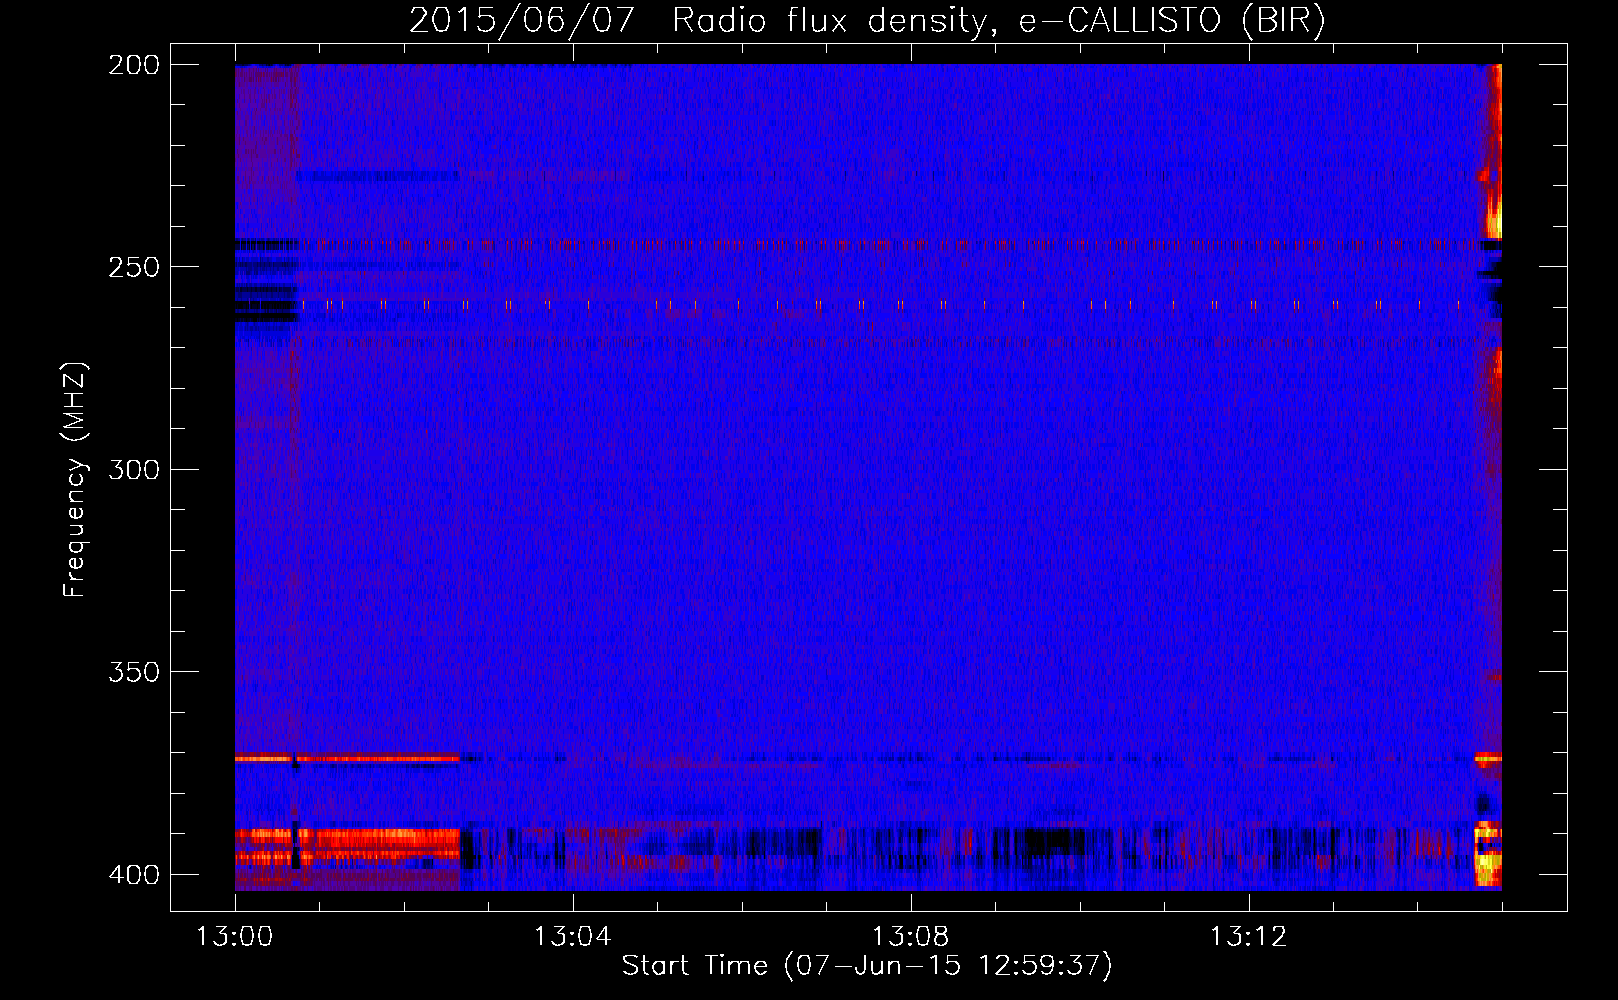Click the plot title 'Radio flux density, e-CALLISTO (BIR)'
The width and height of the screenshot is (1618, 1000).
point(998,20)
